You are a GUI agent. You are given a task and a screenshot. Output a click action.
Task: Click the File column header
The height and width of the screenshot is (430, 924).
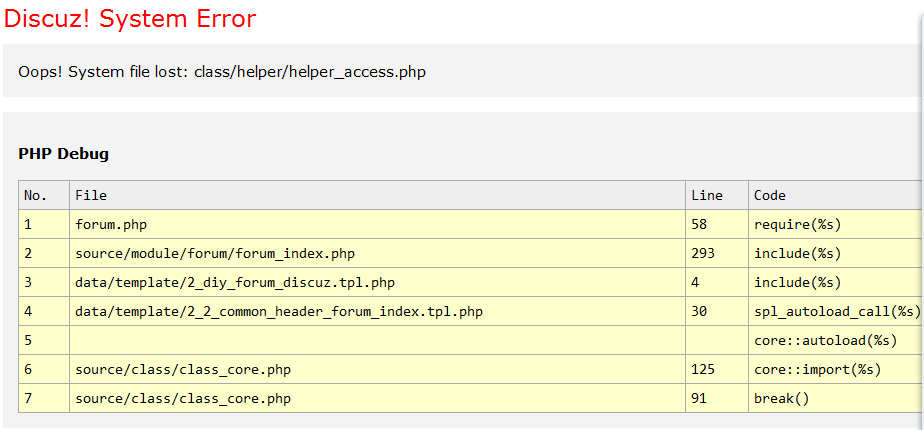[x=377, y=195]
